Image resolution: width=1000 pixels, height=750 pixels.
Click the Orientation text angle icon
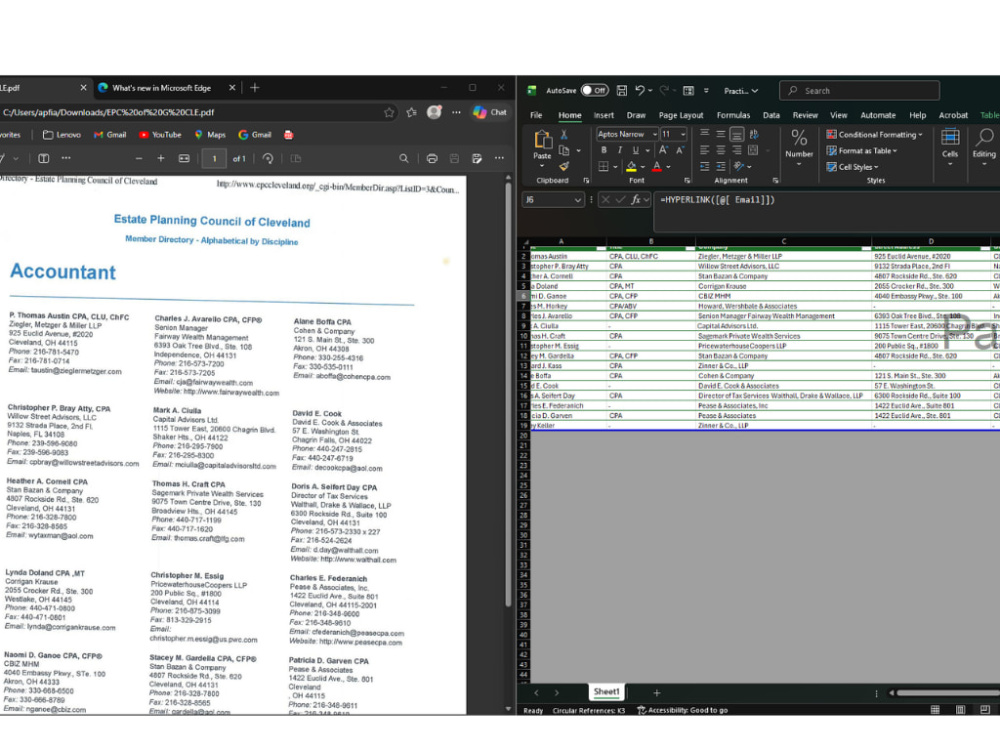coord(740,166)
